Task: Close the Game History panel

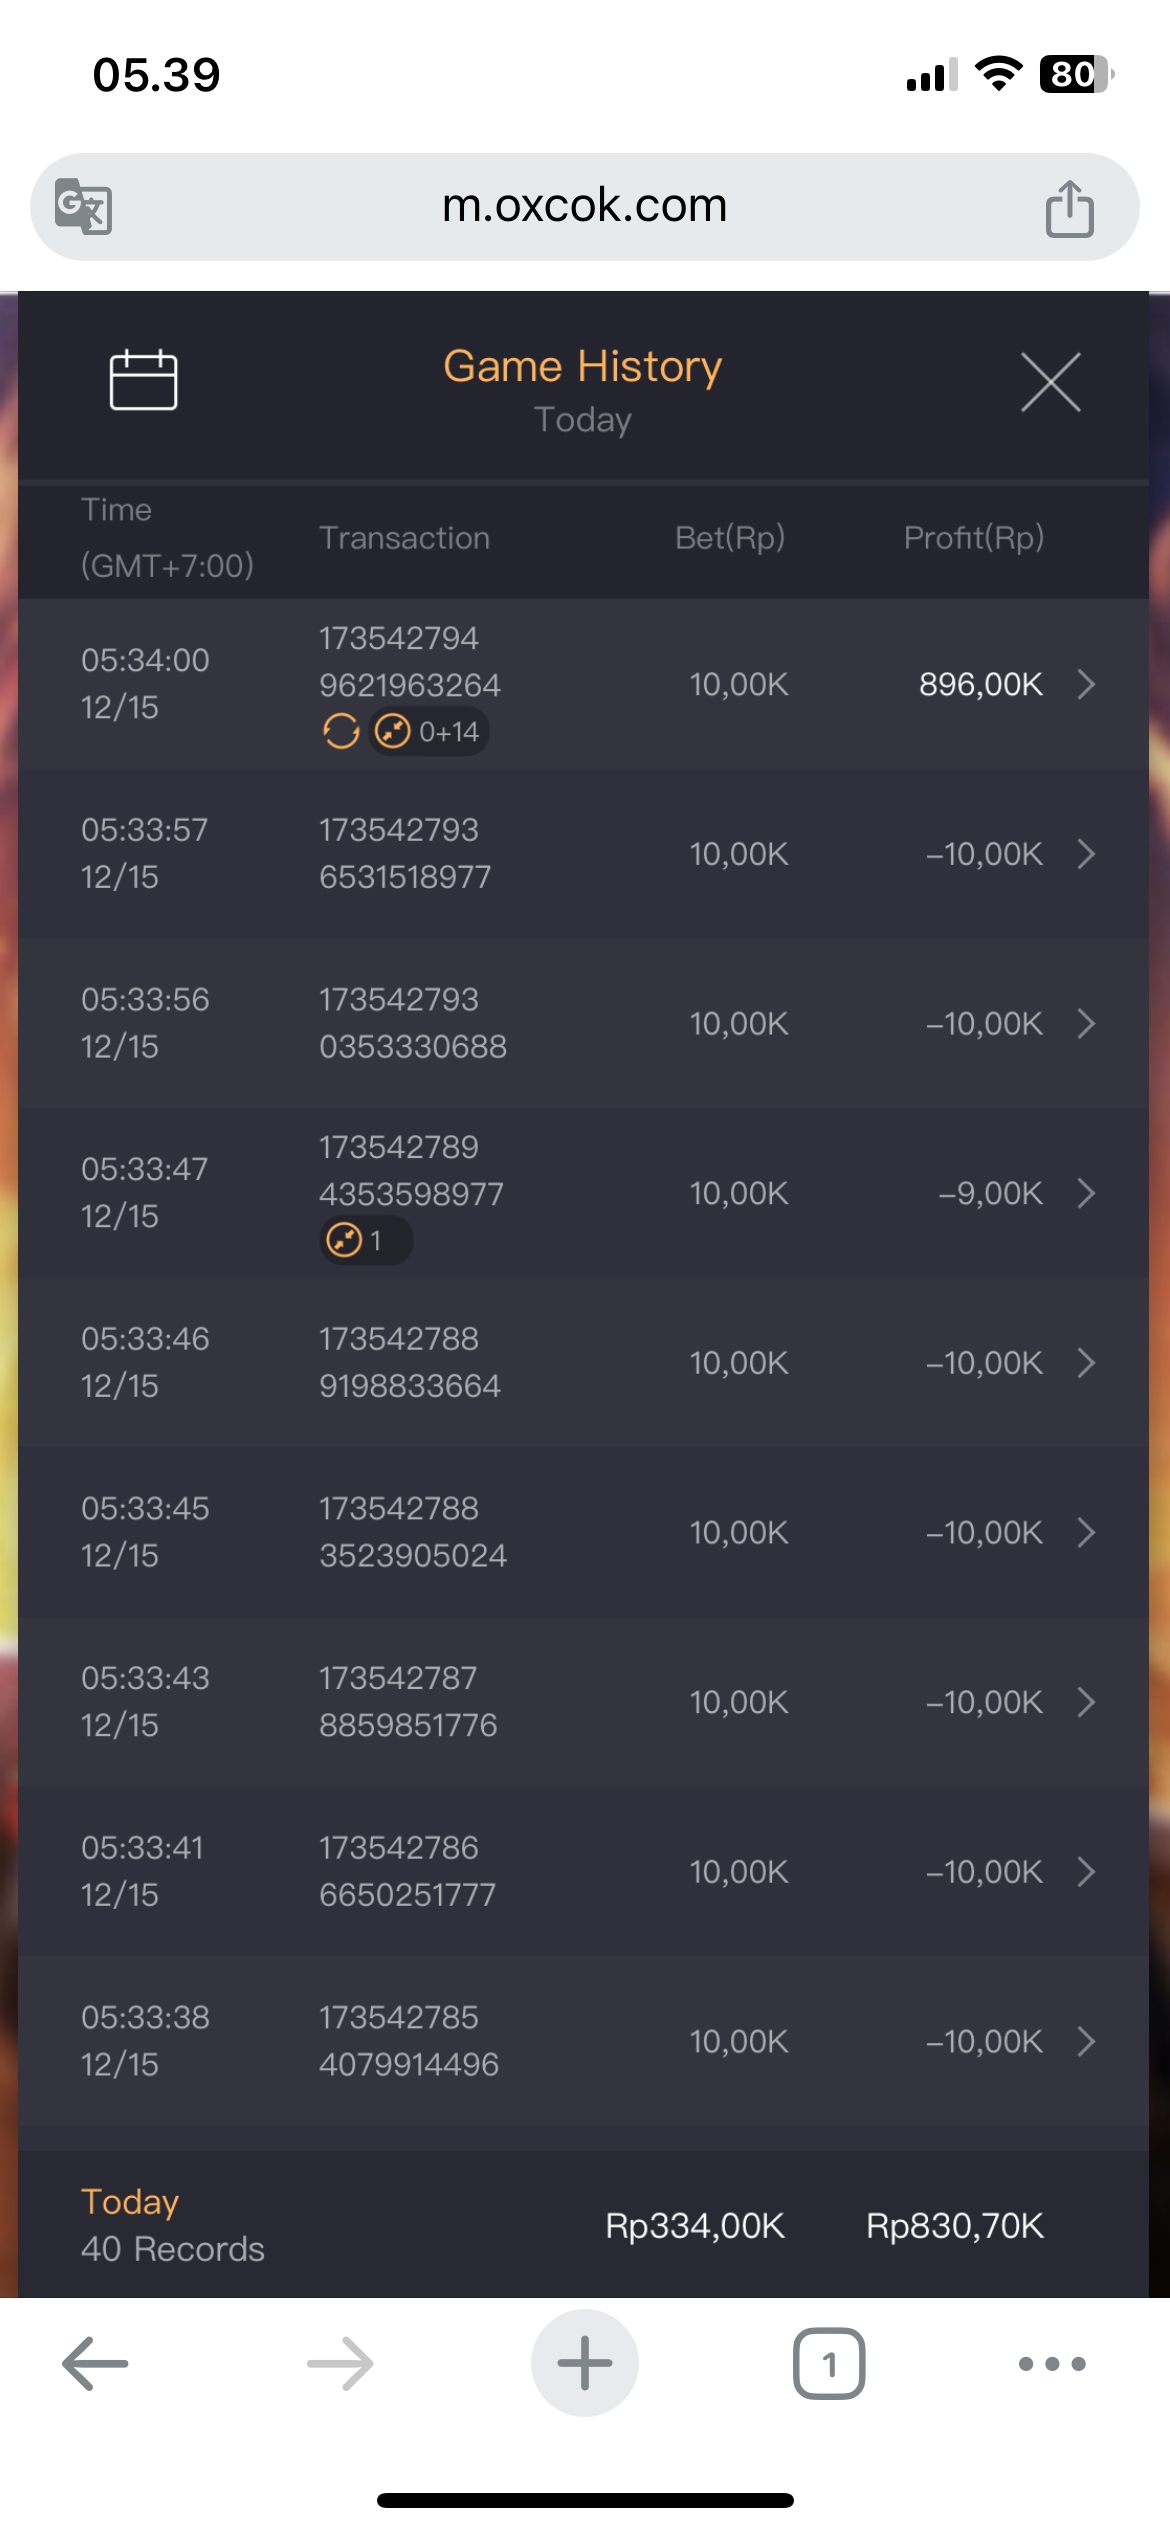Action: 1050,382
